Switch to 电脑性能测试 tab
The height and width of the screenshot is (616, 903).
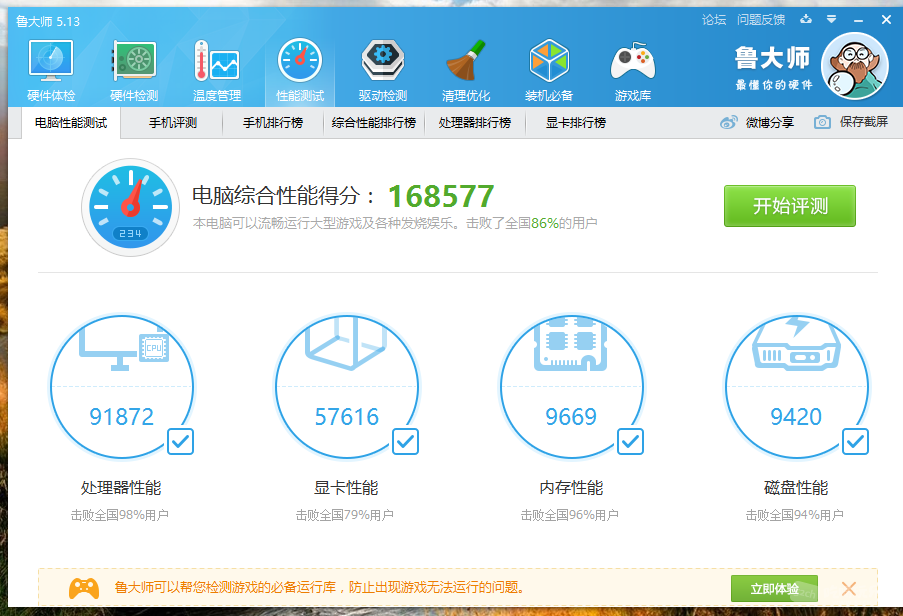click(71, 123)
